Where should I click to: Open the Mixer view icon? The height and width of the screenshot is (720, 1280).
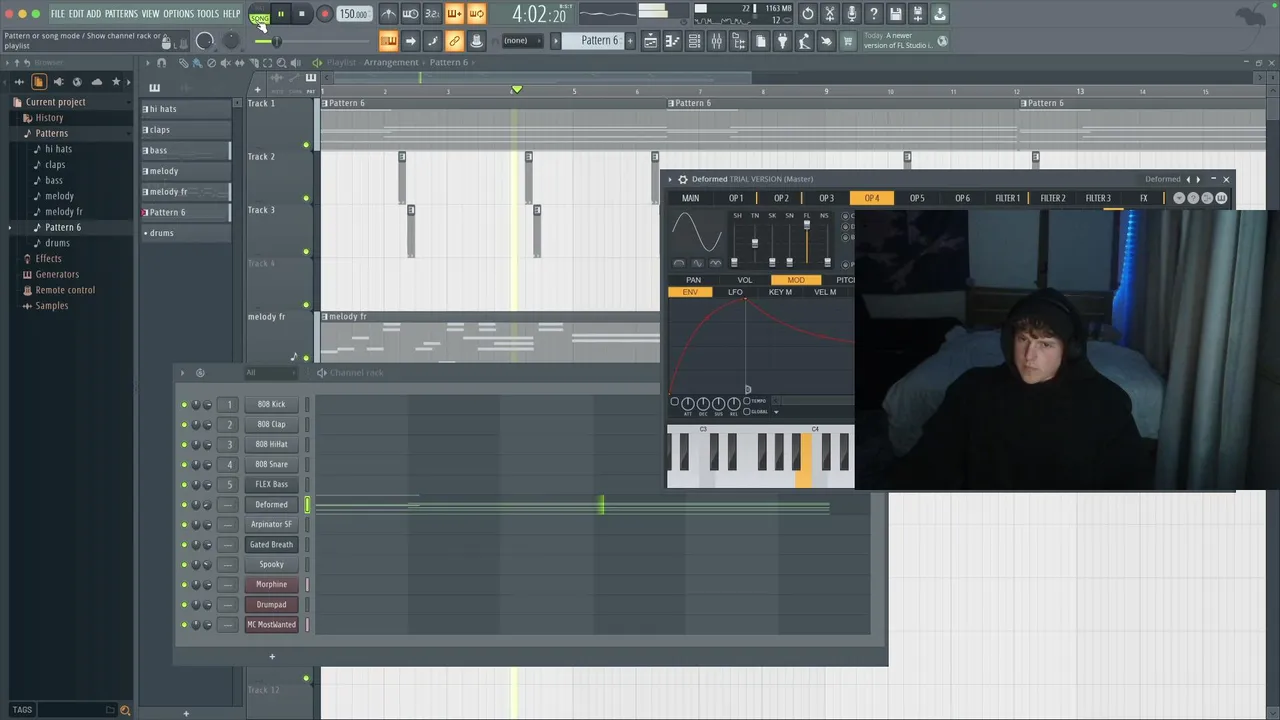tap(716, 41)
